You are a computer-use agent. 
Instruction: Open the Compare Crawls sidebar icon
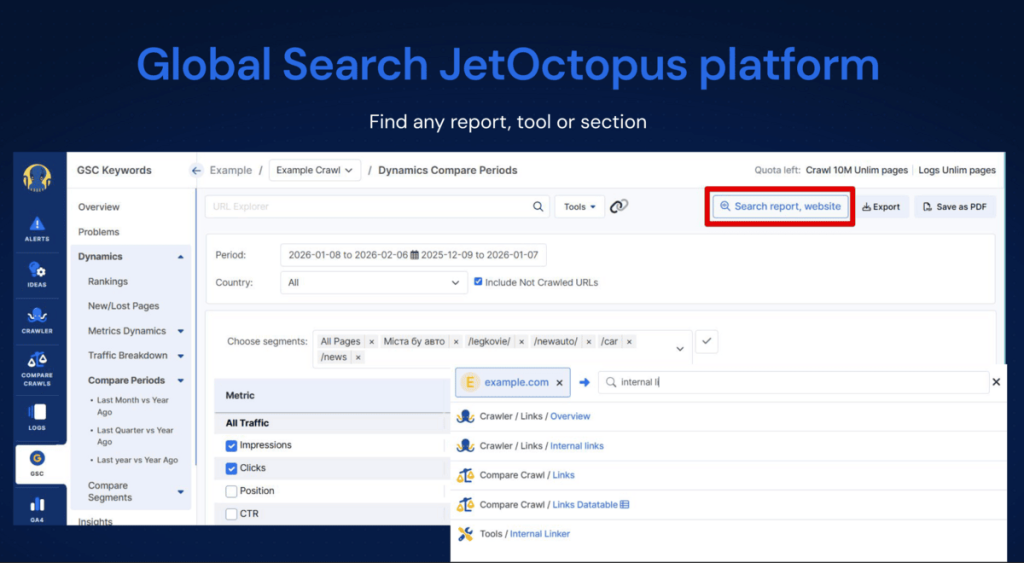coord(37,366)
